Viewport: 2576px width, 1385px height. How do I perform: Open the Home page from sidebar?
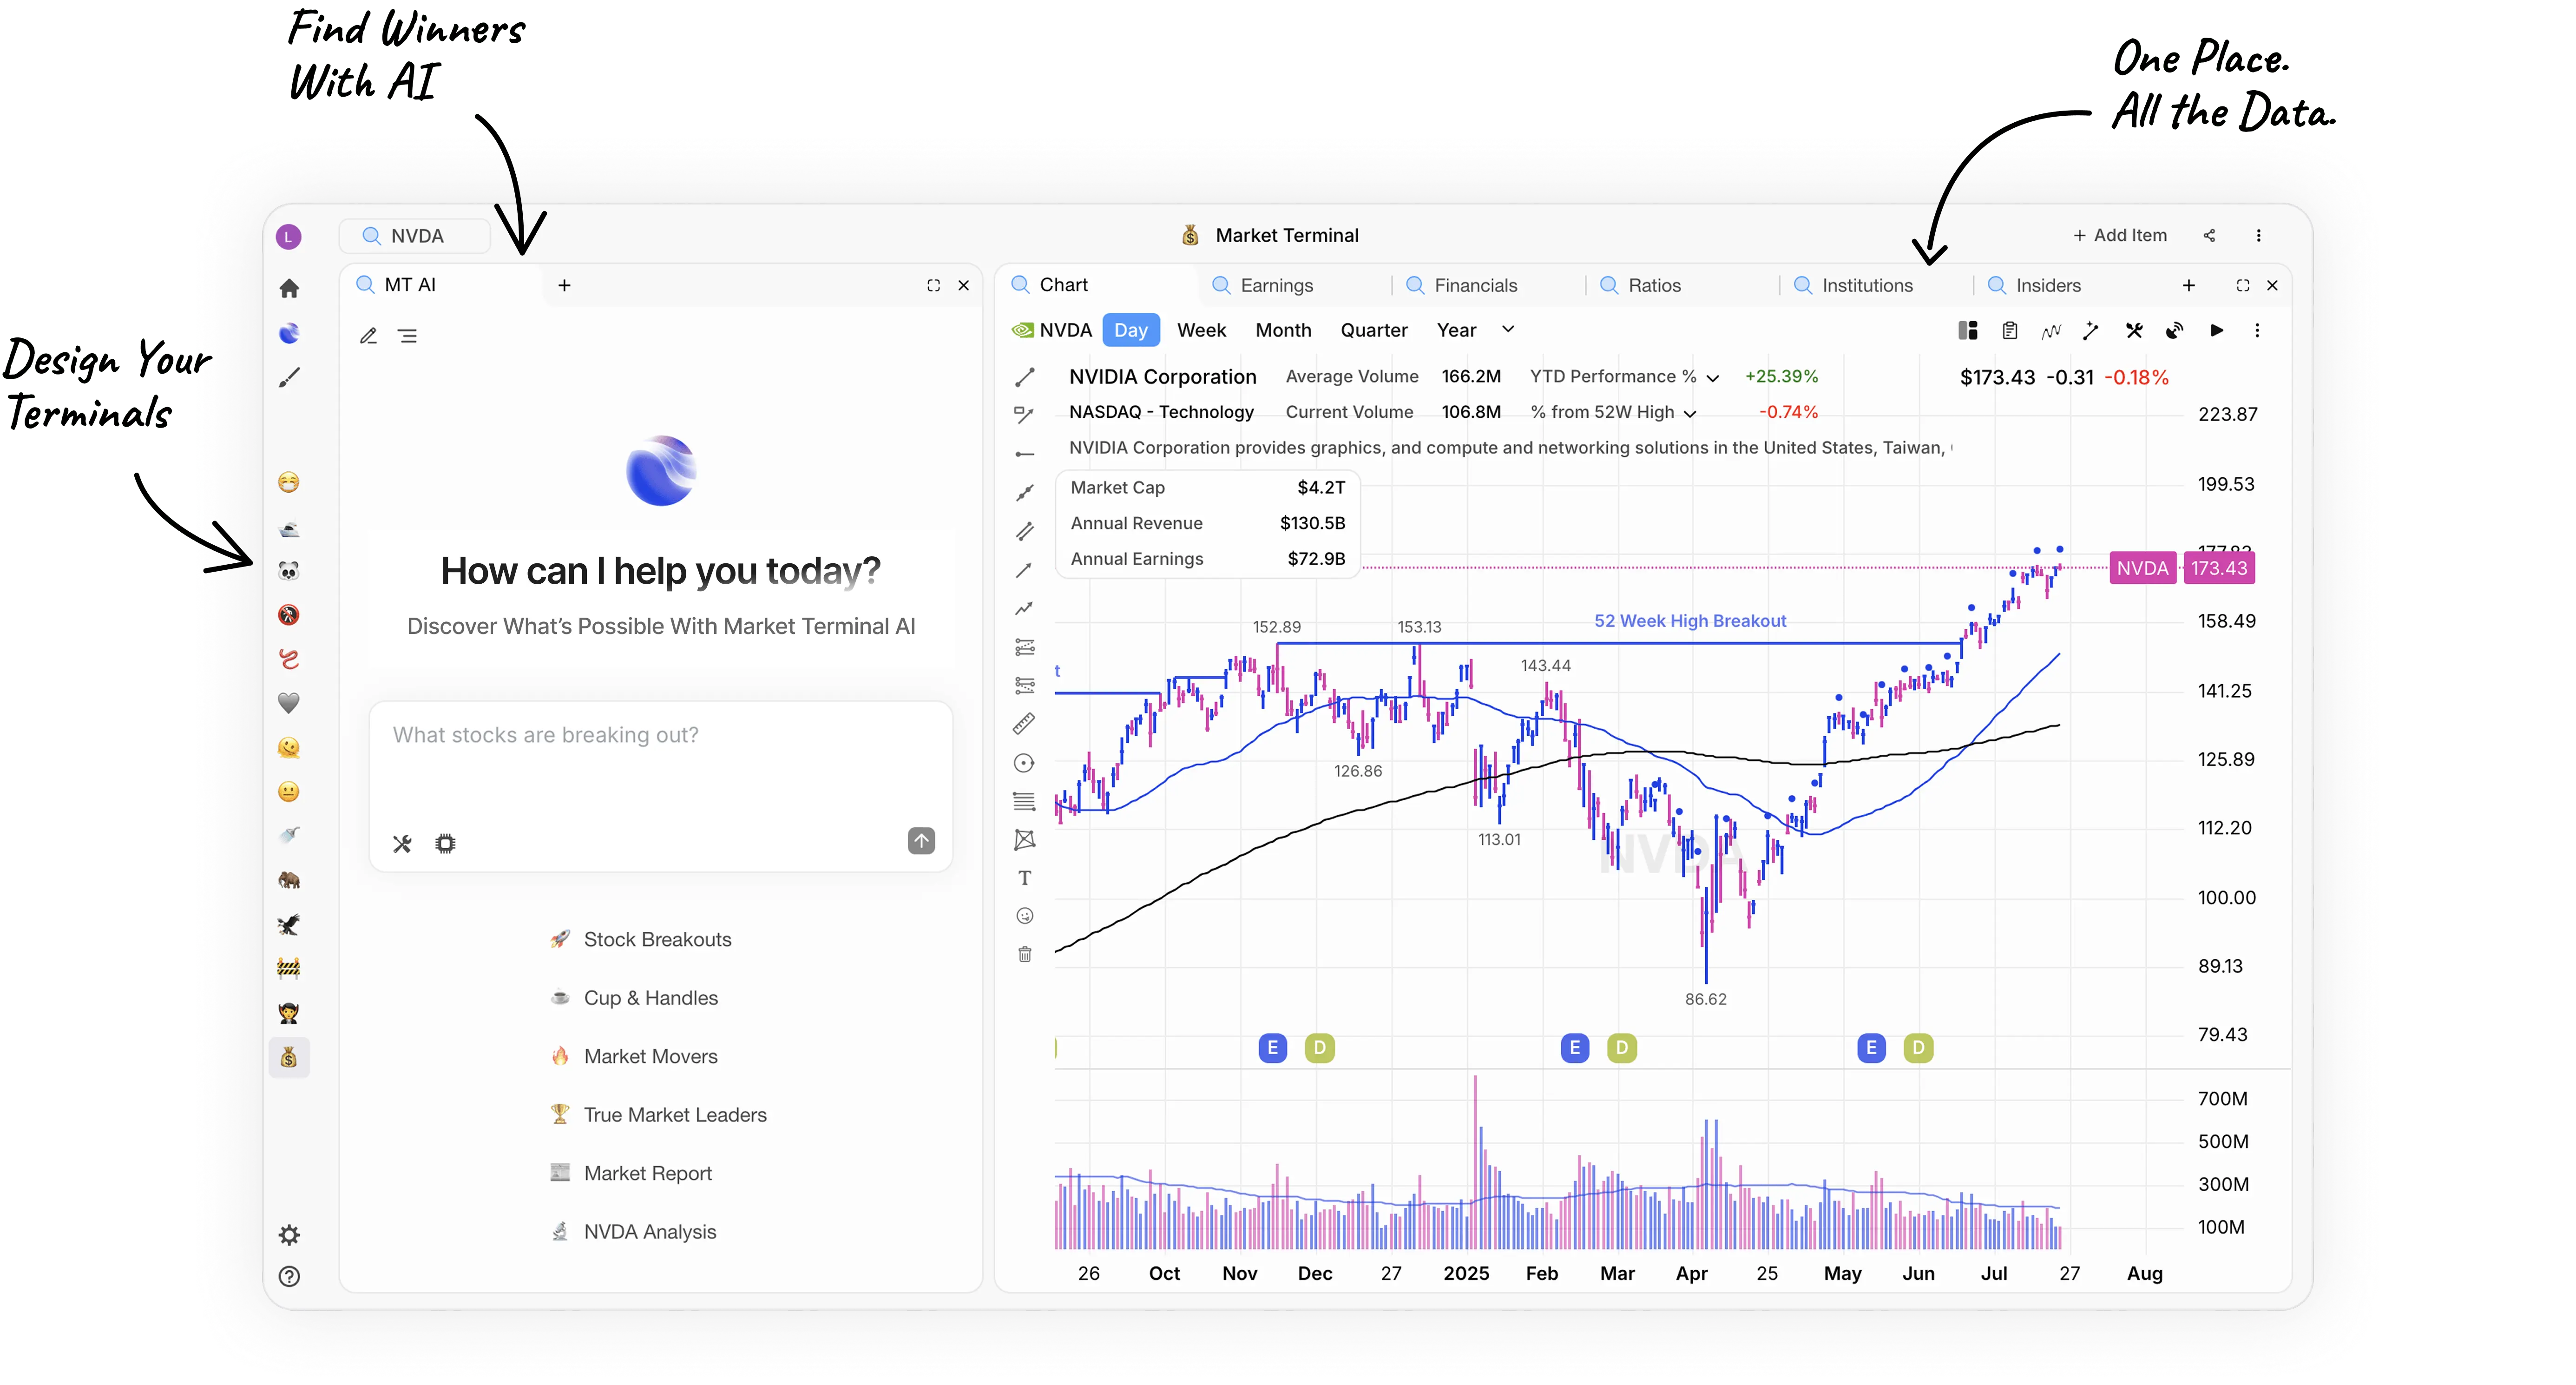tap(289, 289)
